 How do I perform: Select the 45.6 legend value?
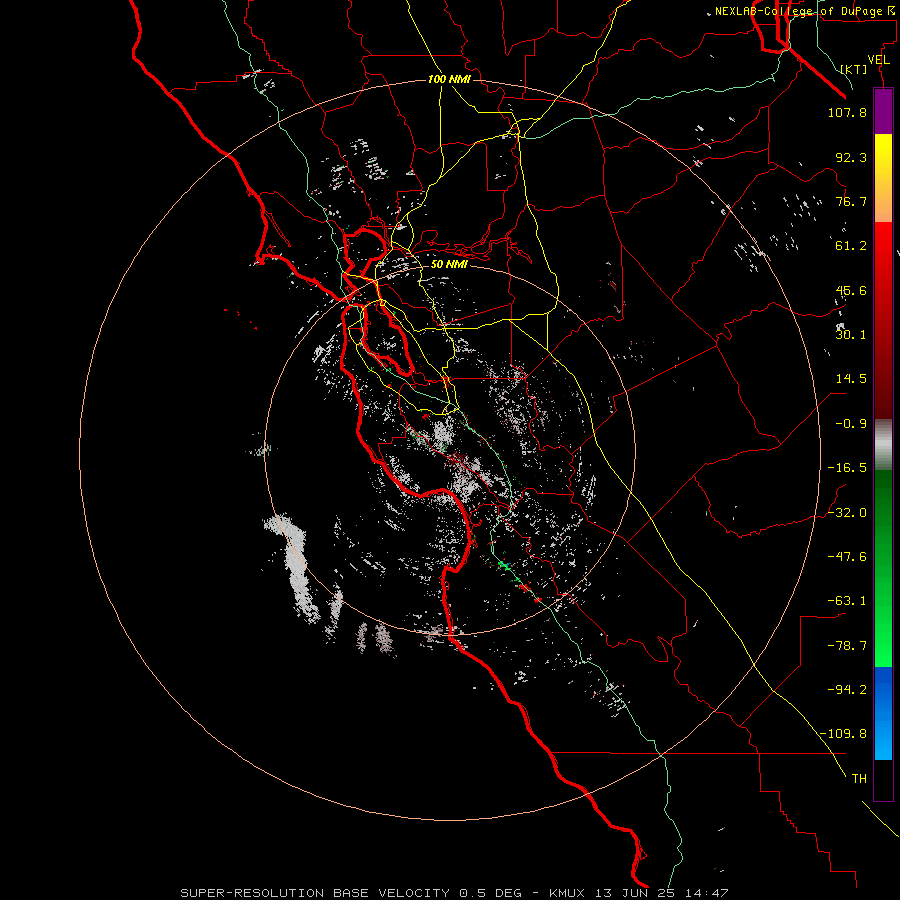pyautogui.click(x=851, y=290)
